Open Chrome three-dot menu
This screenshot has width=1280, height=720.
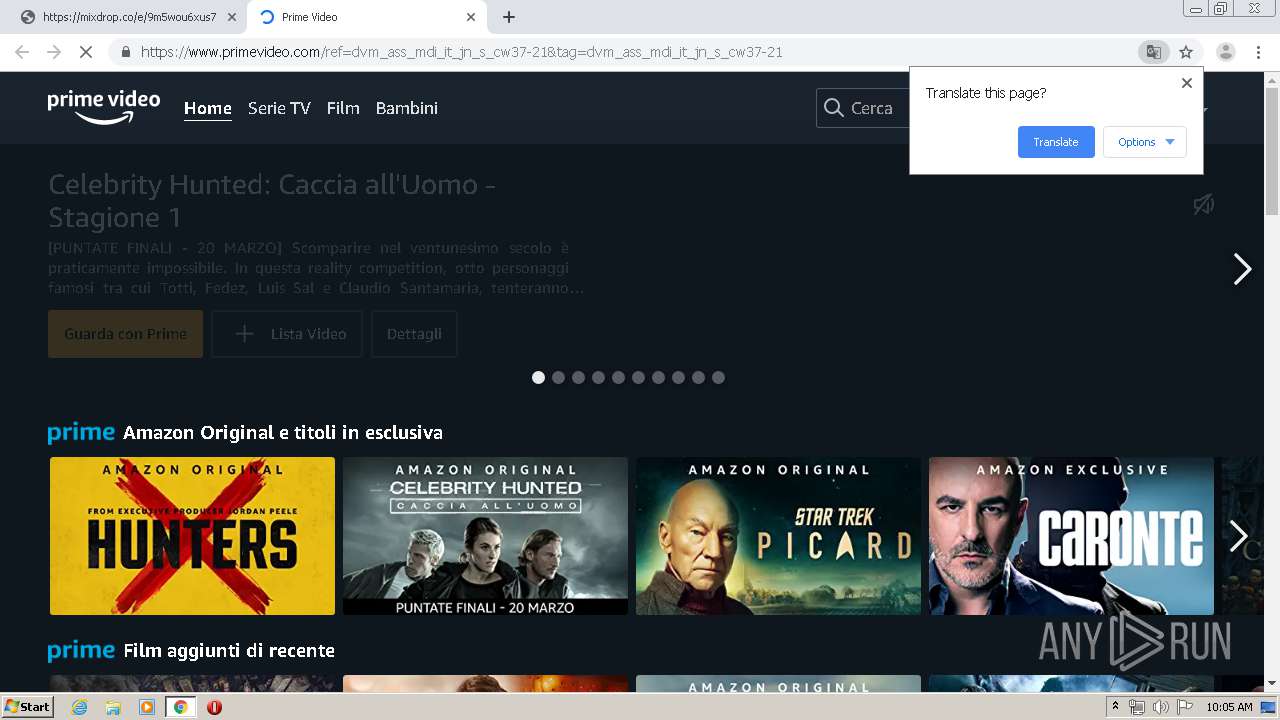pos(1258,52)
